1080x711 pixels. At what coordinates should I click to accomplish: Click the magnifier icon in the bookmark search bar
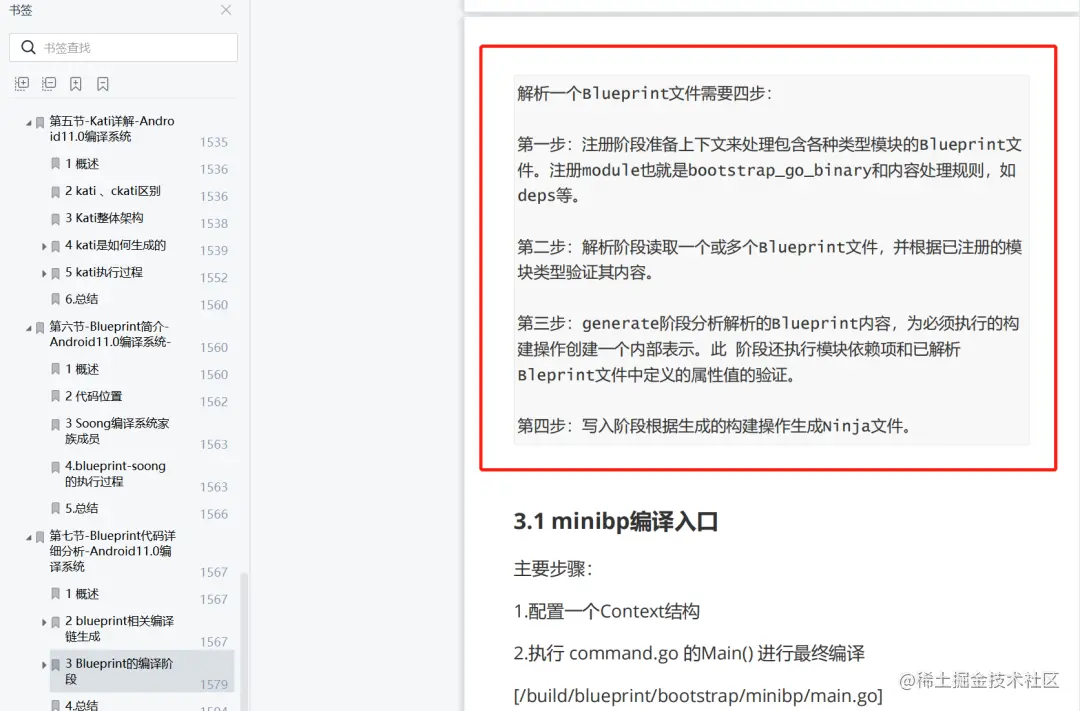pyautogui.click(x=27, y=47)
